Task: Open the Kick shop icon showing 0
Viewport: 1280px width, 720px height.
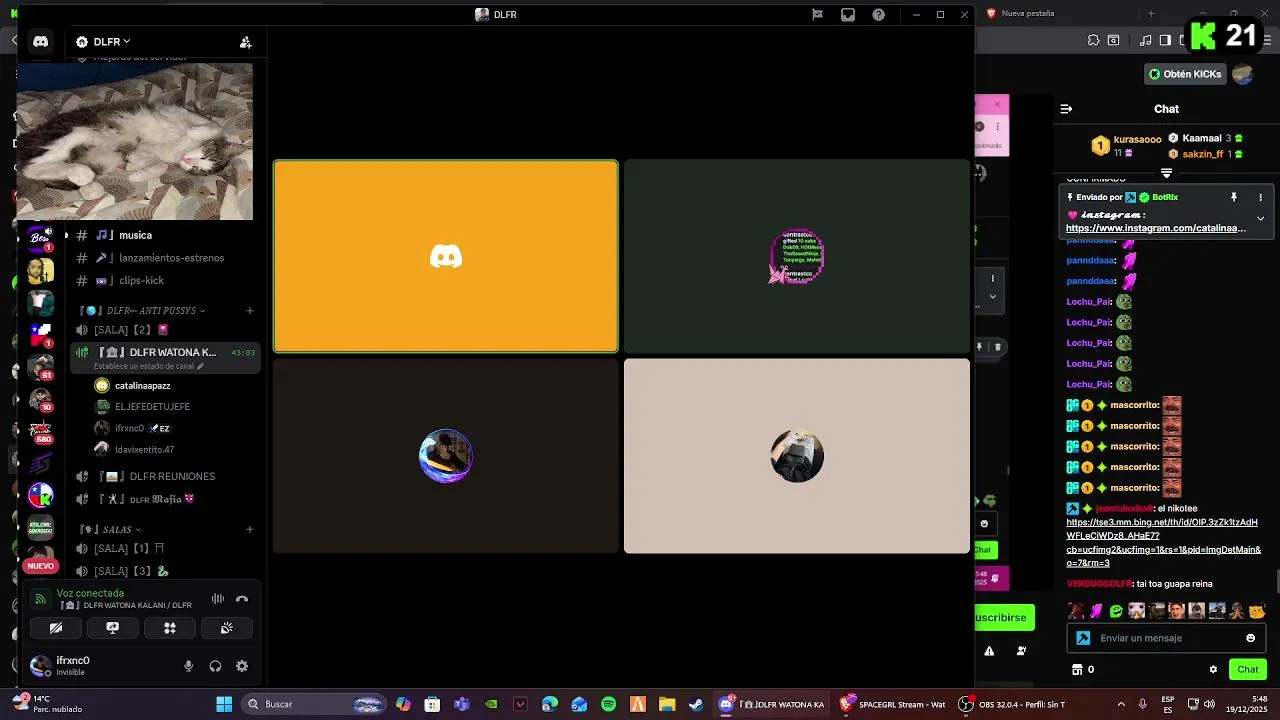Action: (1082, 669)
